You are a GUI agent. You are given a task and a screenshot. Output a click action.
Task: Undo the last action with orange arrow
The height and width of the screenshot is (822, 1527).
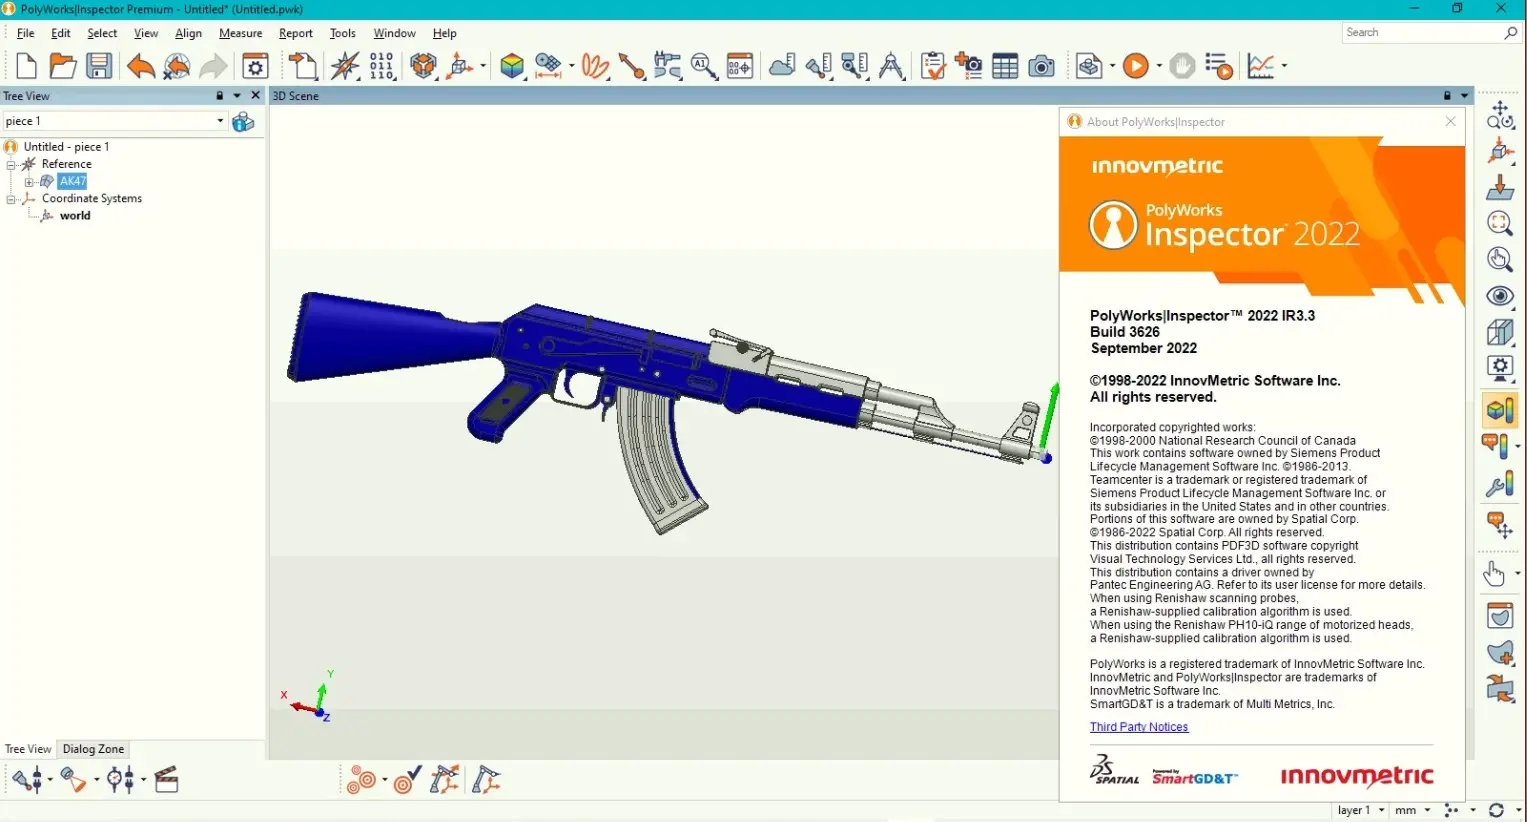click(x=141, y=67)
